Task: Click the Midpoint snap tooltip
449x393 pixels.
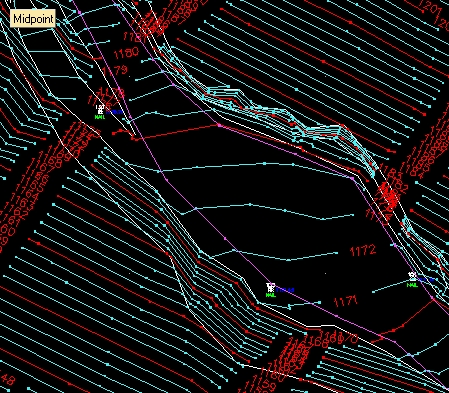Action: pyautogui.click(x=33, y=19)
